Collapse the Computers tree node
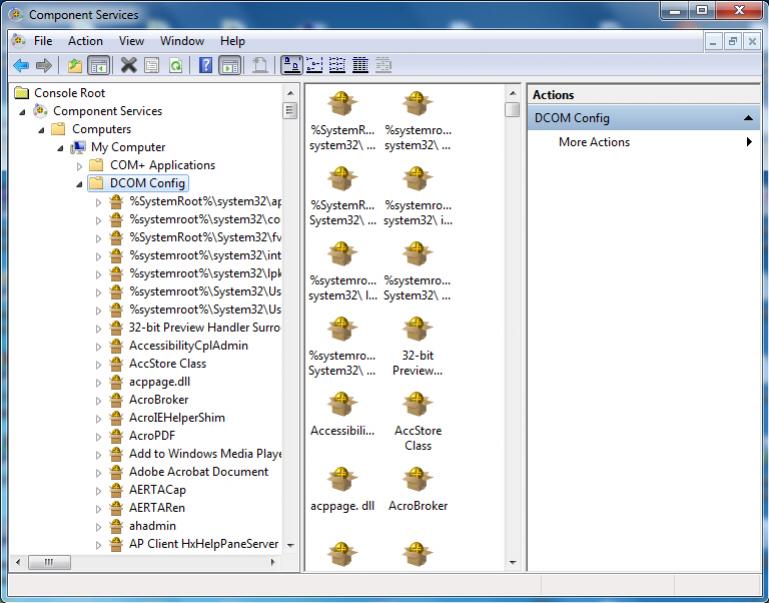769x603 pixels. [x=41, y=130]
